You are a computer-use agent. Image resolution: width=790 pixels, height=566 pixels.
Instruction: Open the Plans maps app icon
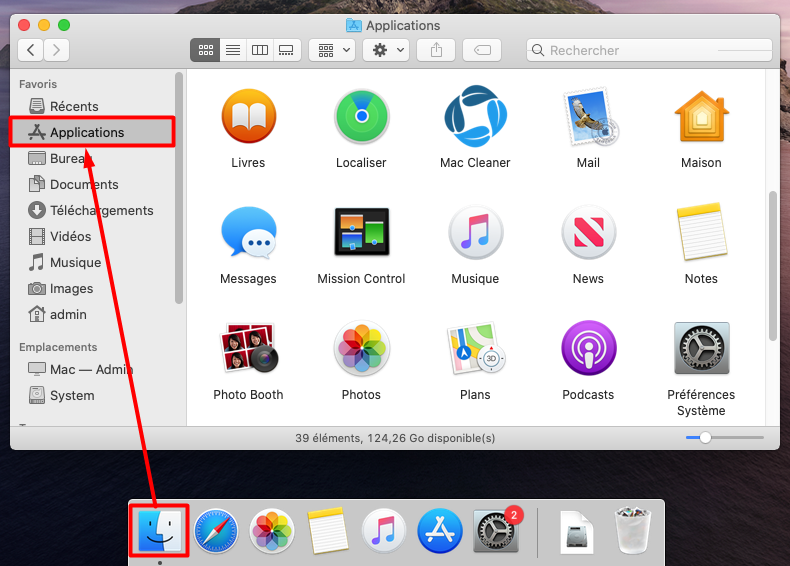[x=475, y=348]
